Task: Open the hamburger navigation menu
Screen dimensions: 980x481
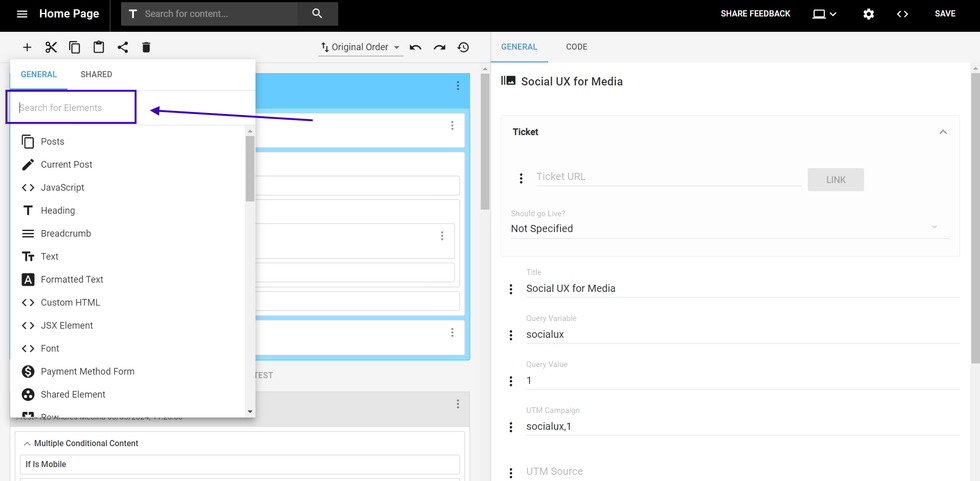Action: pos(22,14)
